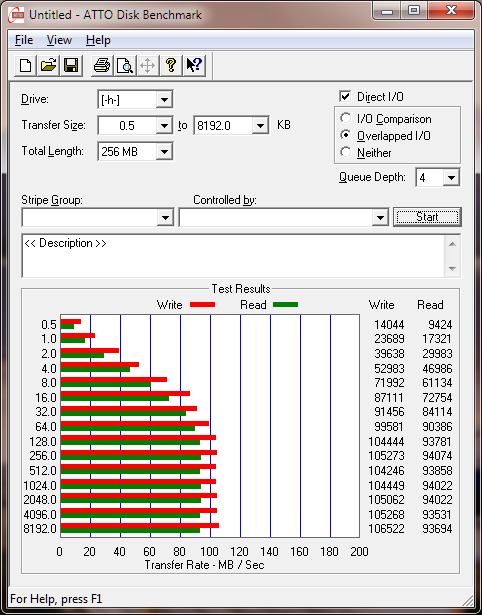Toggle the Direct I/O checkbox
This screenshot has height=615, width=482.
345,96
